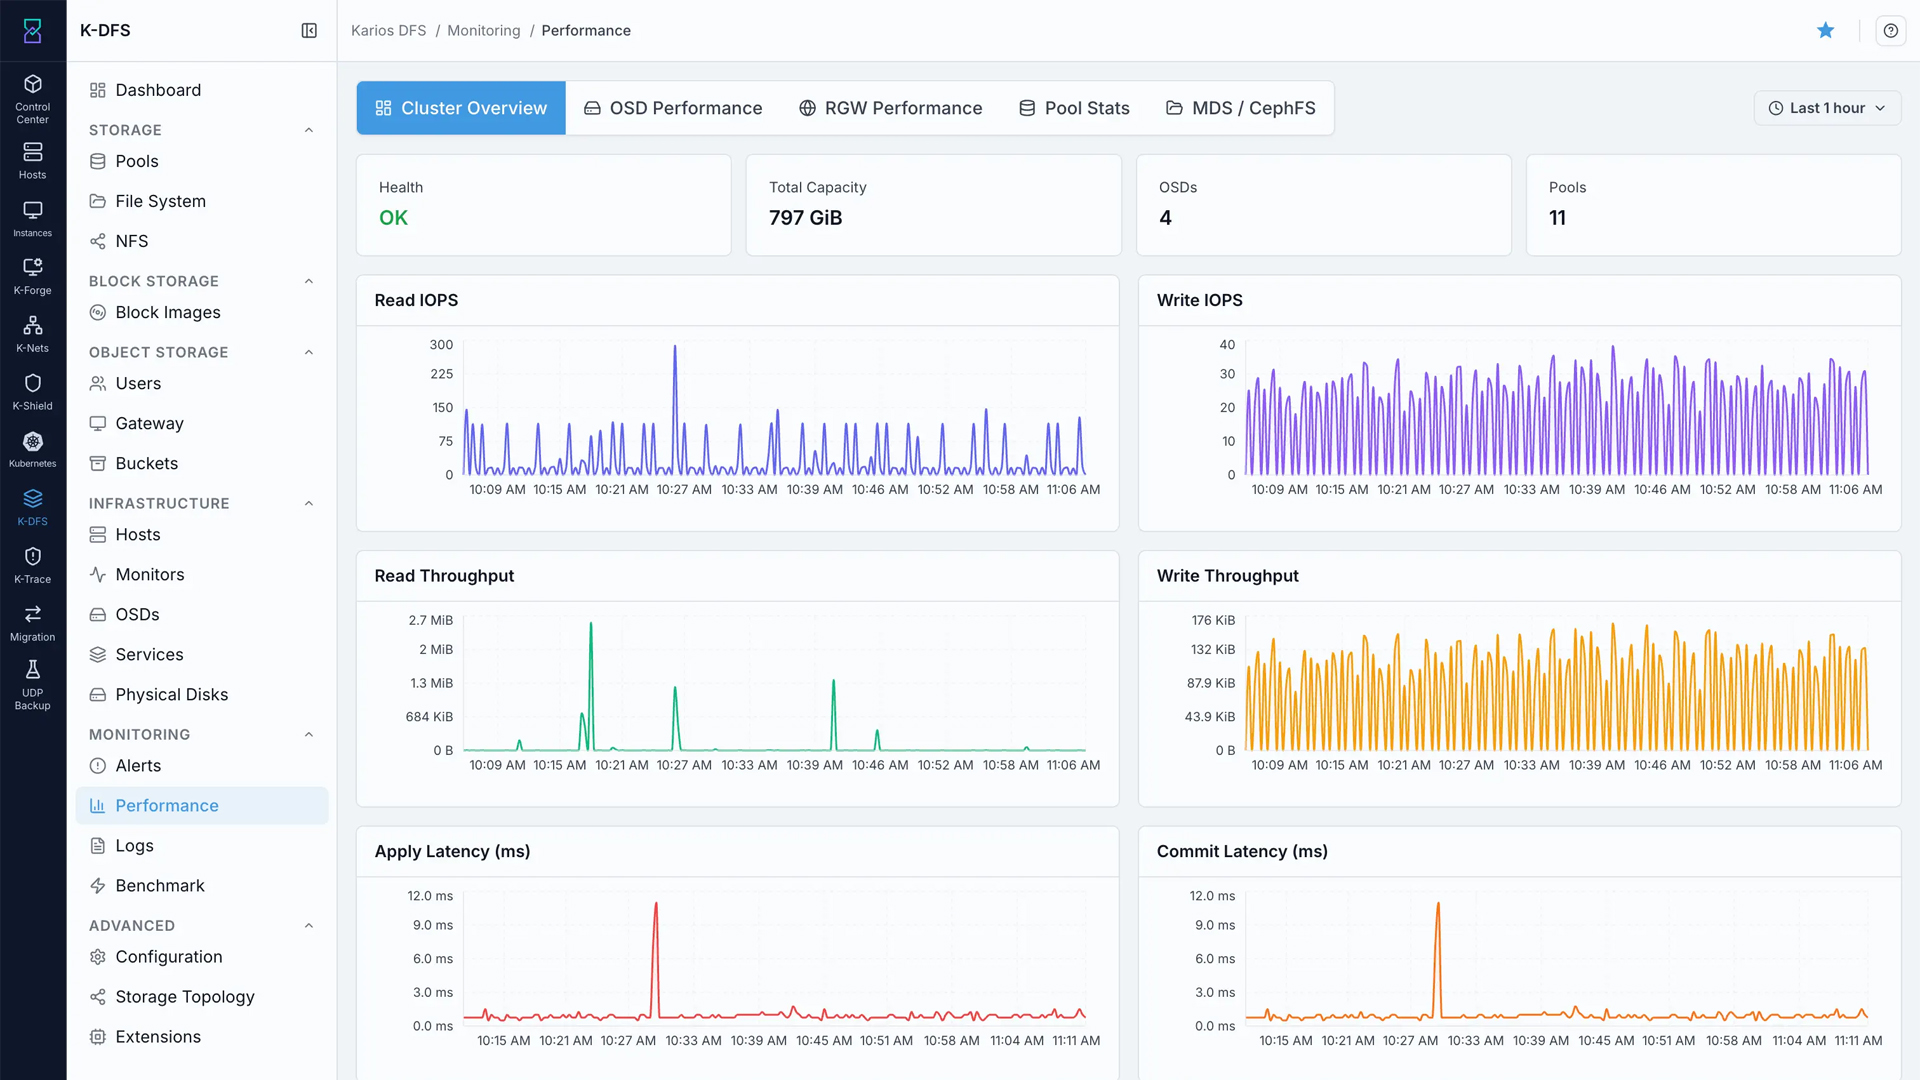The width and height of the screenshot is (1920, 1080).
Task: Click the Health OK status value
Action: coord(393,218)
